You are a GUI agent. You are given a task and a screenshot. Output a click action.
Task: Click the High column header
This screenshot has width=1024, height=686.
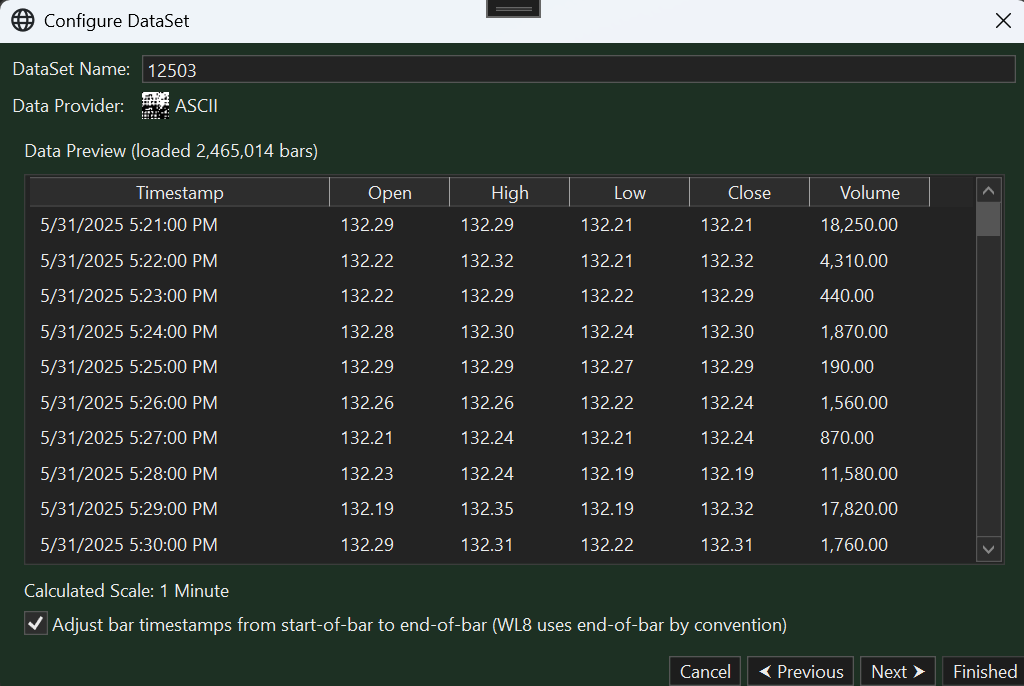(x=509, y=193)
